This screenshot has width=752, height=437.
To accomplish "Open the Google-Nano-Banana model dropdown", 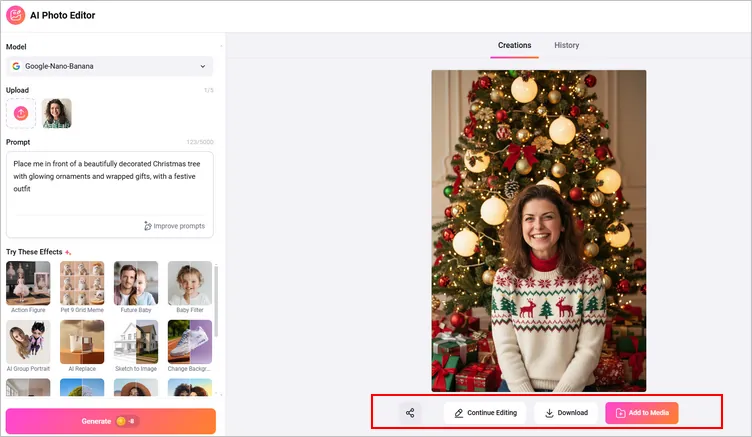I will click(109, 66).
